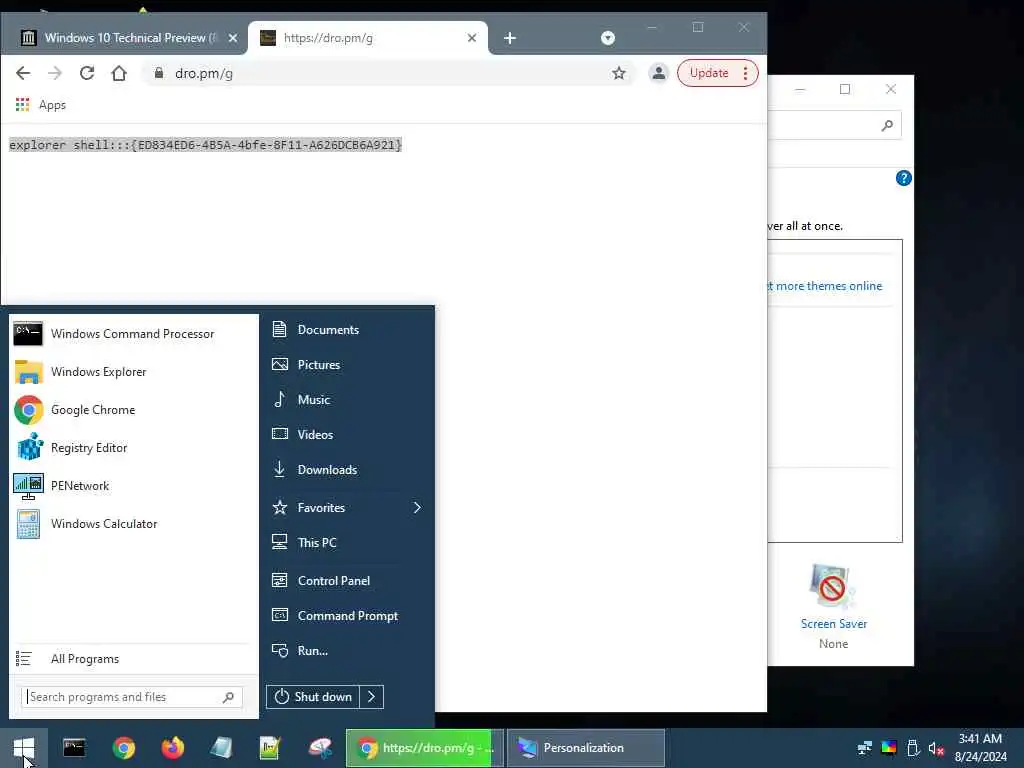The image size is (1024, 768).
Task: Open Chrome tab search dropdown
Action: [x=608, y=38]
